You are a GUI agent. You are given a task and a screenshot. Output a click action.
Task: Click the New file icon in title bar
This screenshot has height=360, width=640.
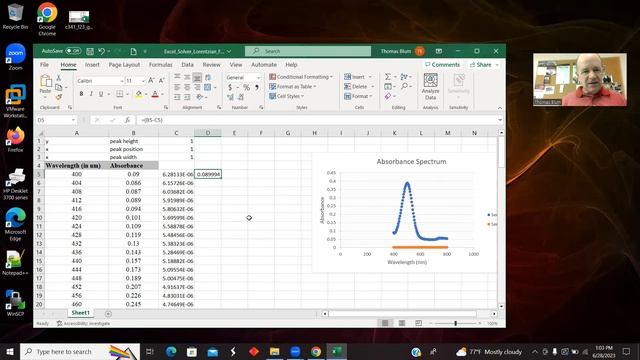pyautogui.click(x=133, y=51)
